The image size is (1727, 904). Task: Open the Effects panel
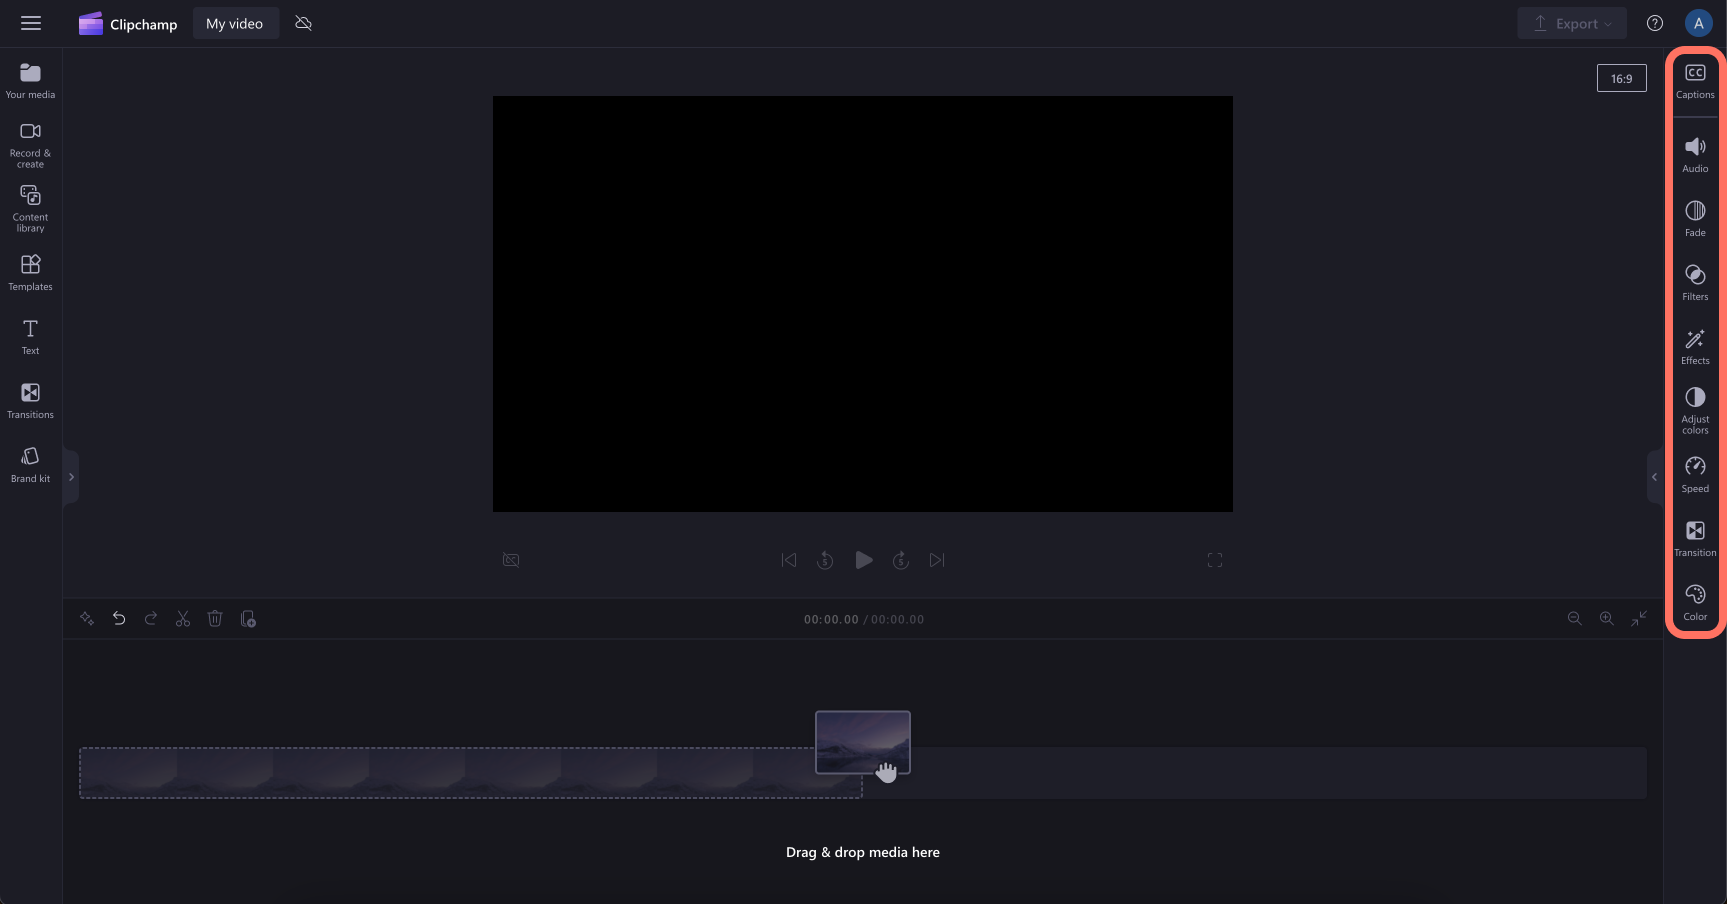1695,345
